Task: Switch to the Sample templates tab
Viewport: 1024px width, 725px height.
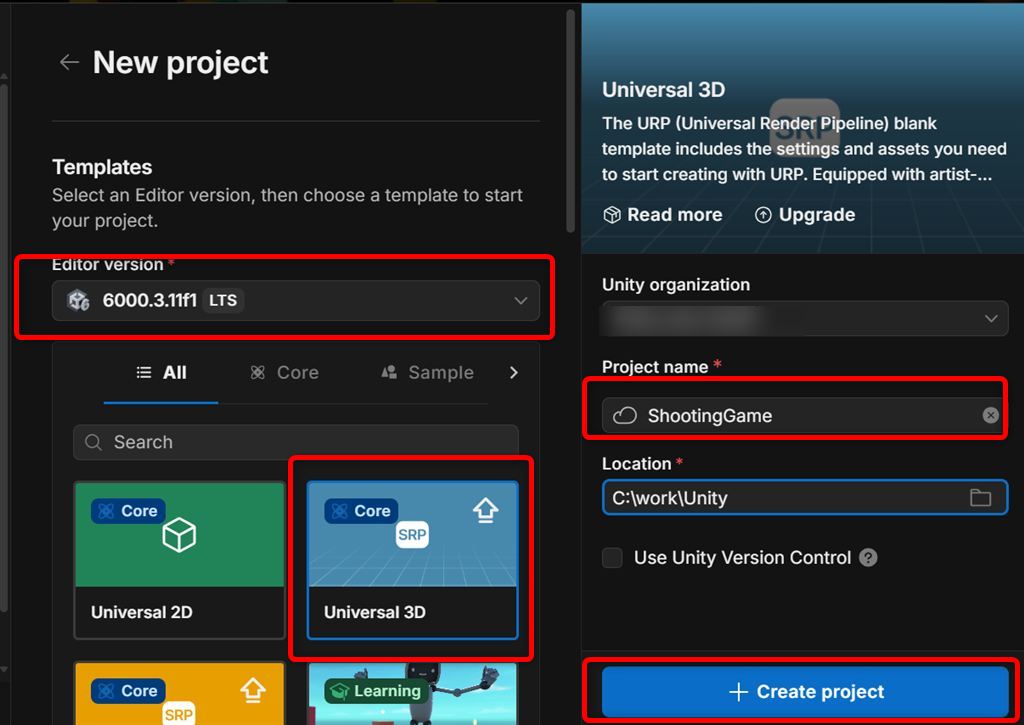Action: tap(428, 372)
